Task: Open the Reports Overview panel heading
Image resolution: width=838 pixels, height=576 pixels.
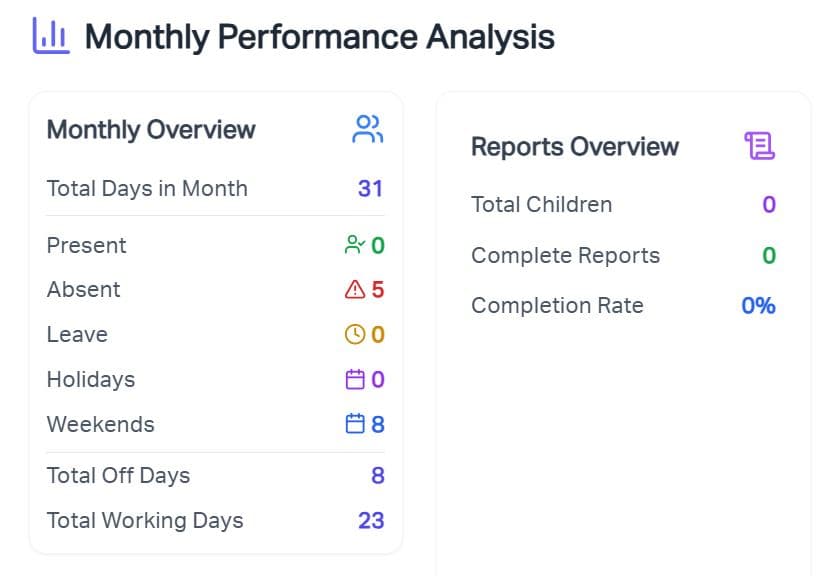Action: 575,146
